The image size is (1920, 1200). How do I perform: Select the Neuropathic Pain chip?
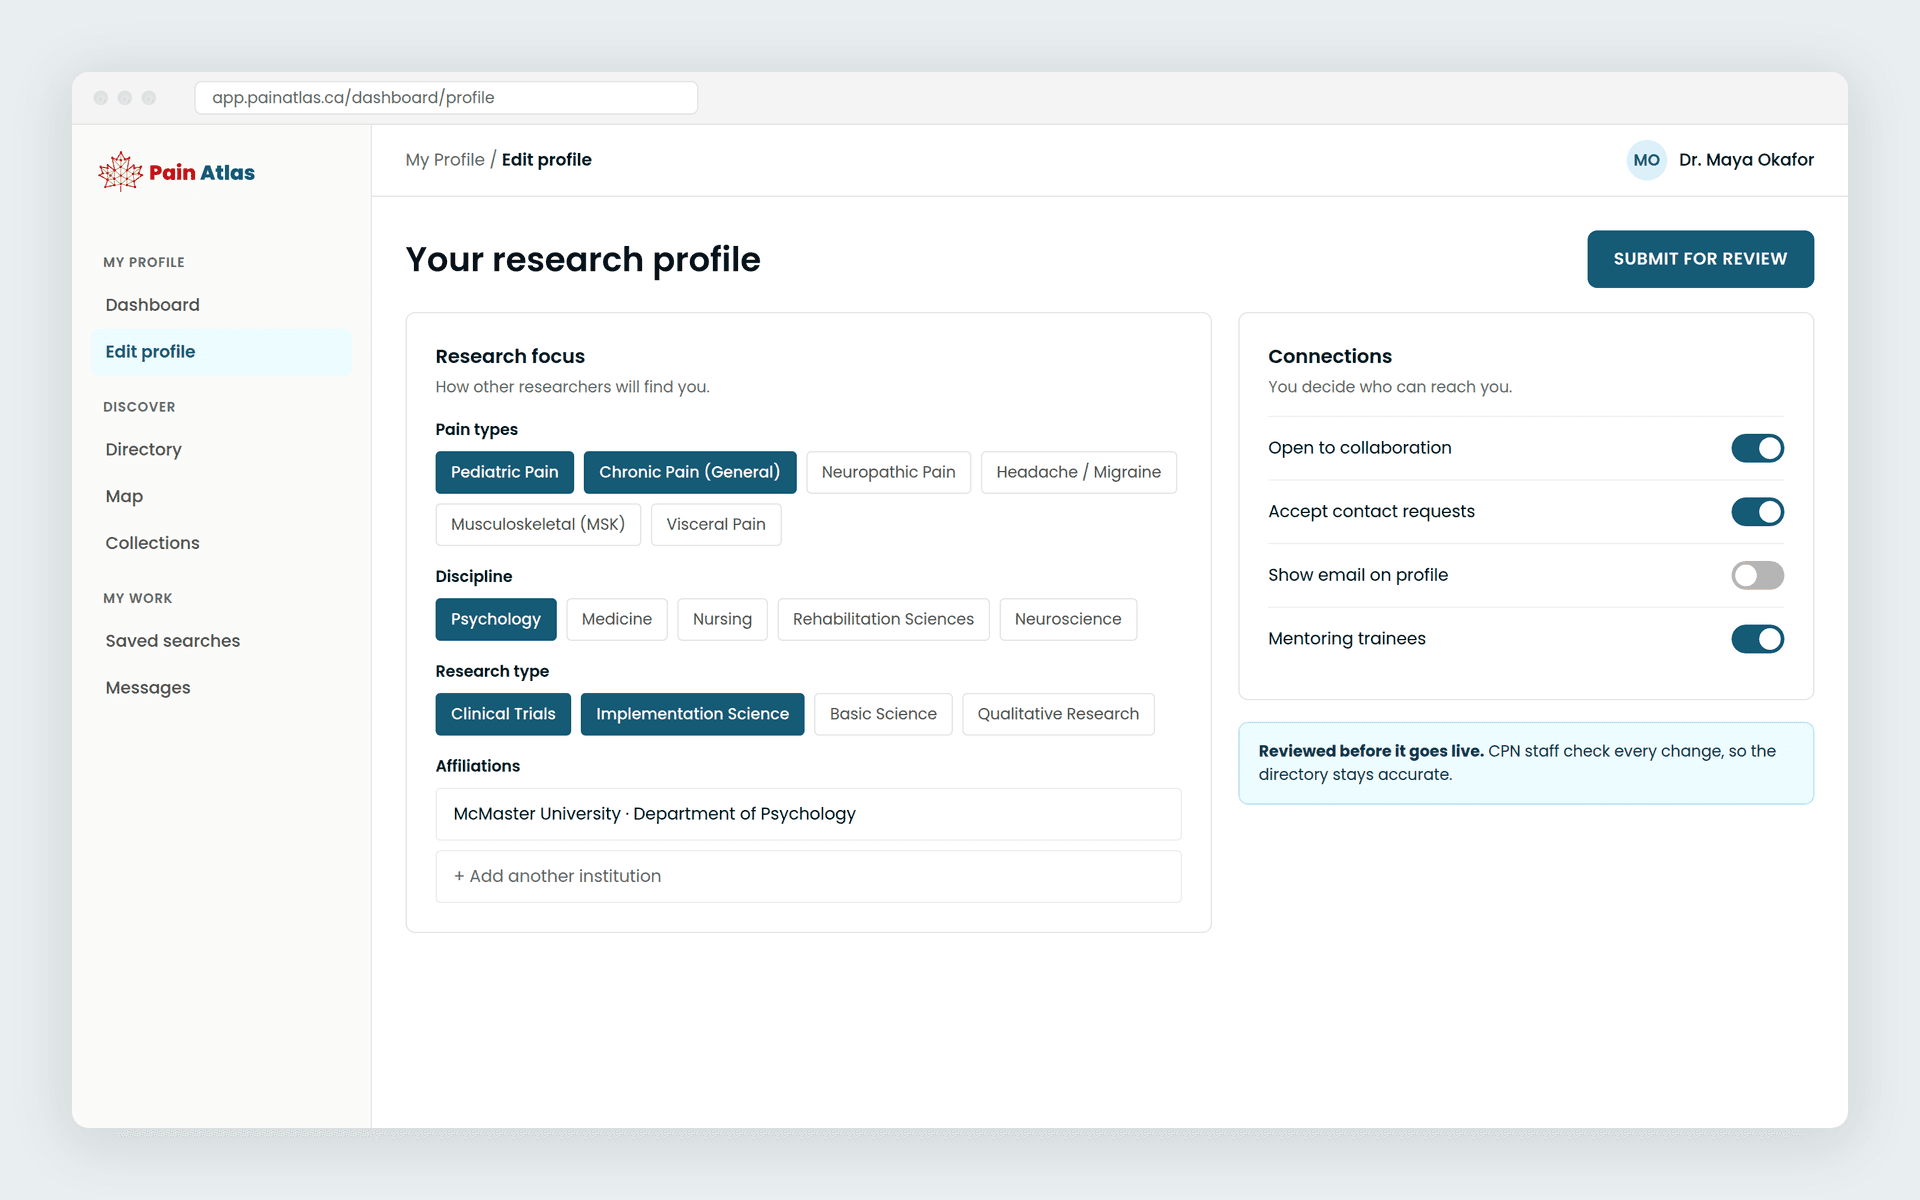[x=888, y=472]
